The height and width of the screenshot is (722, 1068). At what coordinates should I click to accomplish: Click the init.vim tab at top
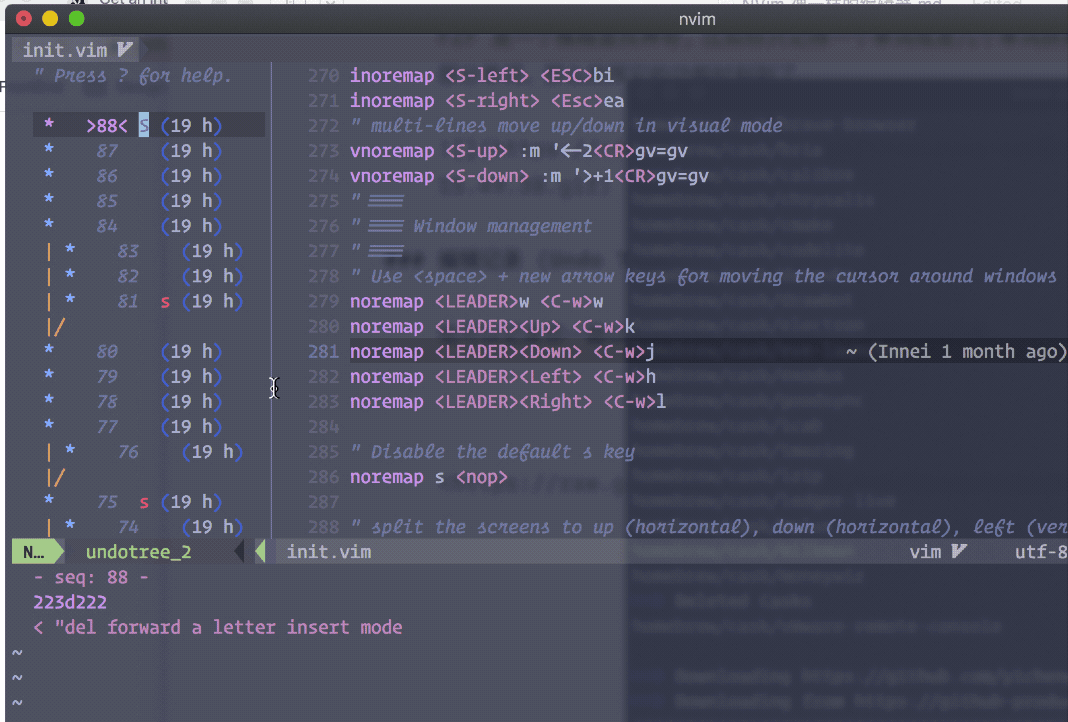[76, 50]
